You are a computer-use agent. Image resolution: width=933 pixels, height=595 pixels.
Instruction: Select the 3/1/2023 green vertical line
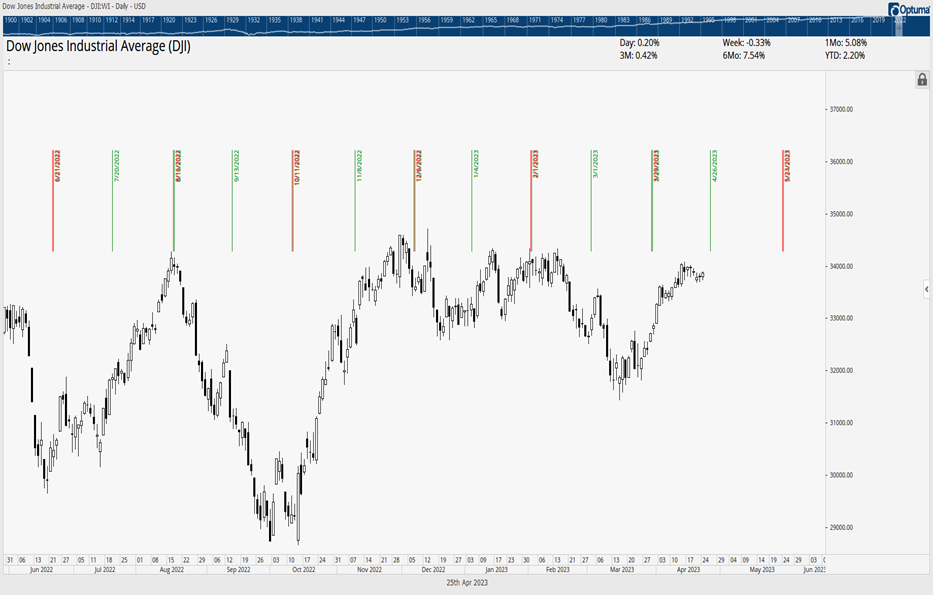[x=591, y=201]
